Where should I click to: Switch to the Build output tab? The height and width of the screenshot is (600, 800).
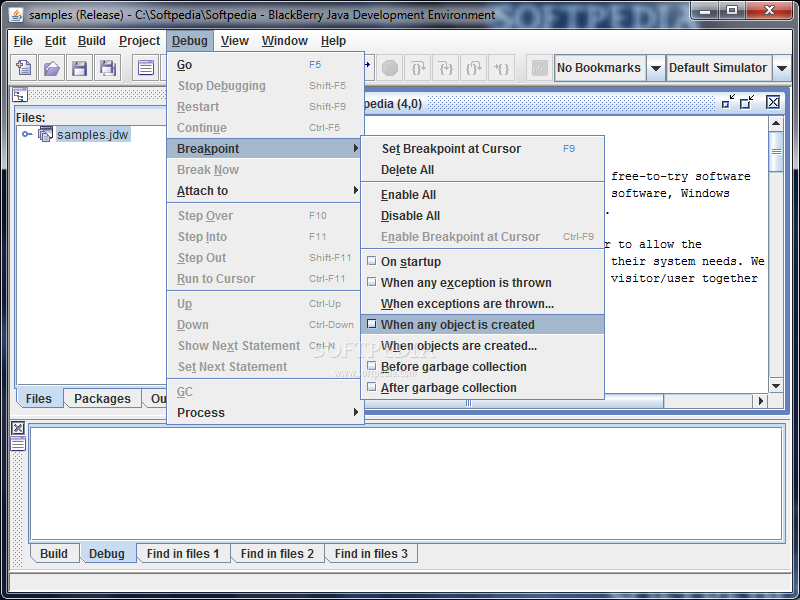54,554
